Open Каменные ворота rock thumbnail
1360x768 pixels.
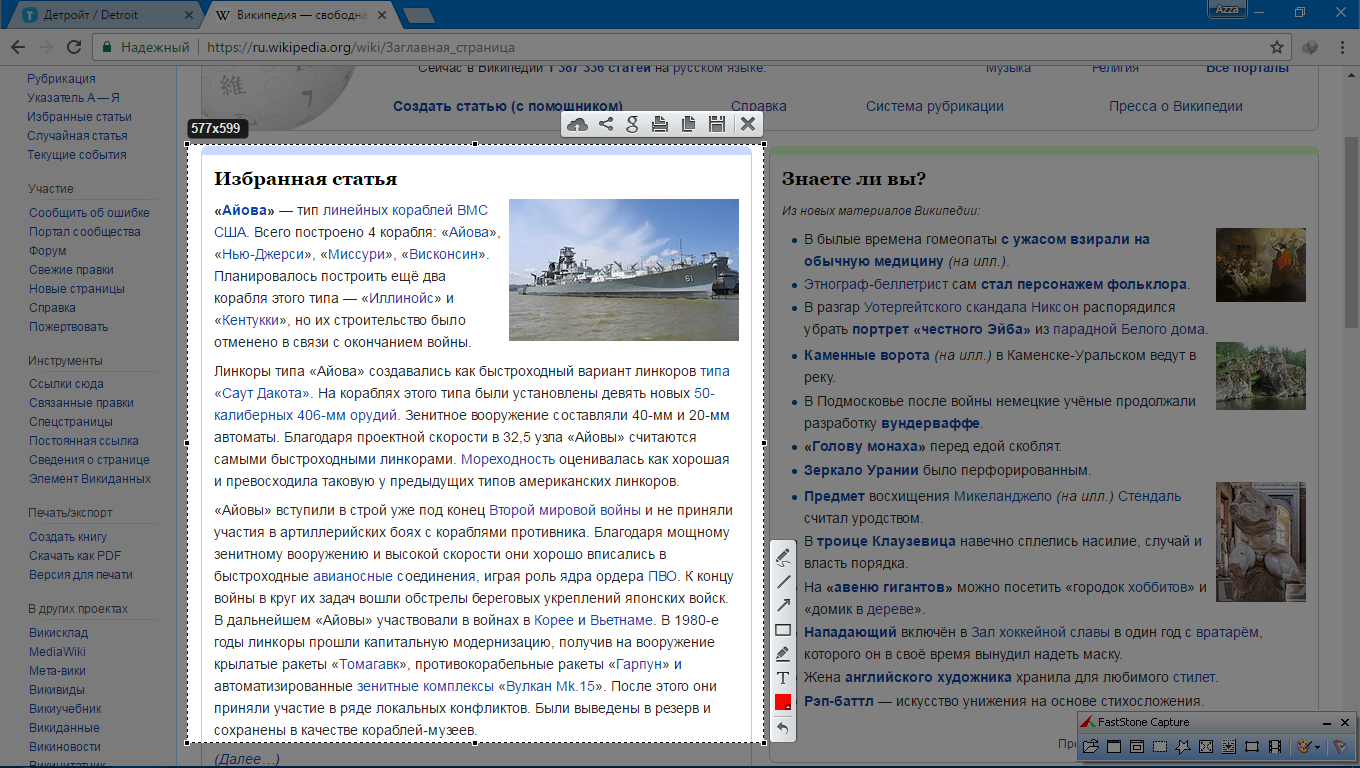tap(1261, 375)
